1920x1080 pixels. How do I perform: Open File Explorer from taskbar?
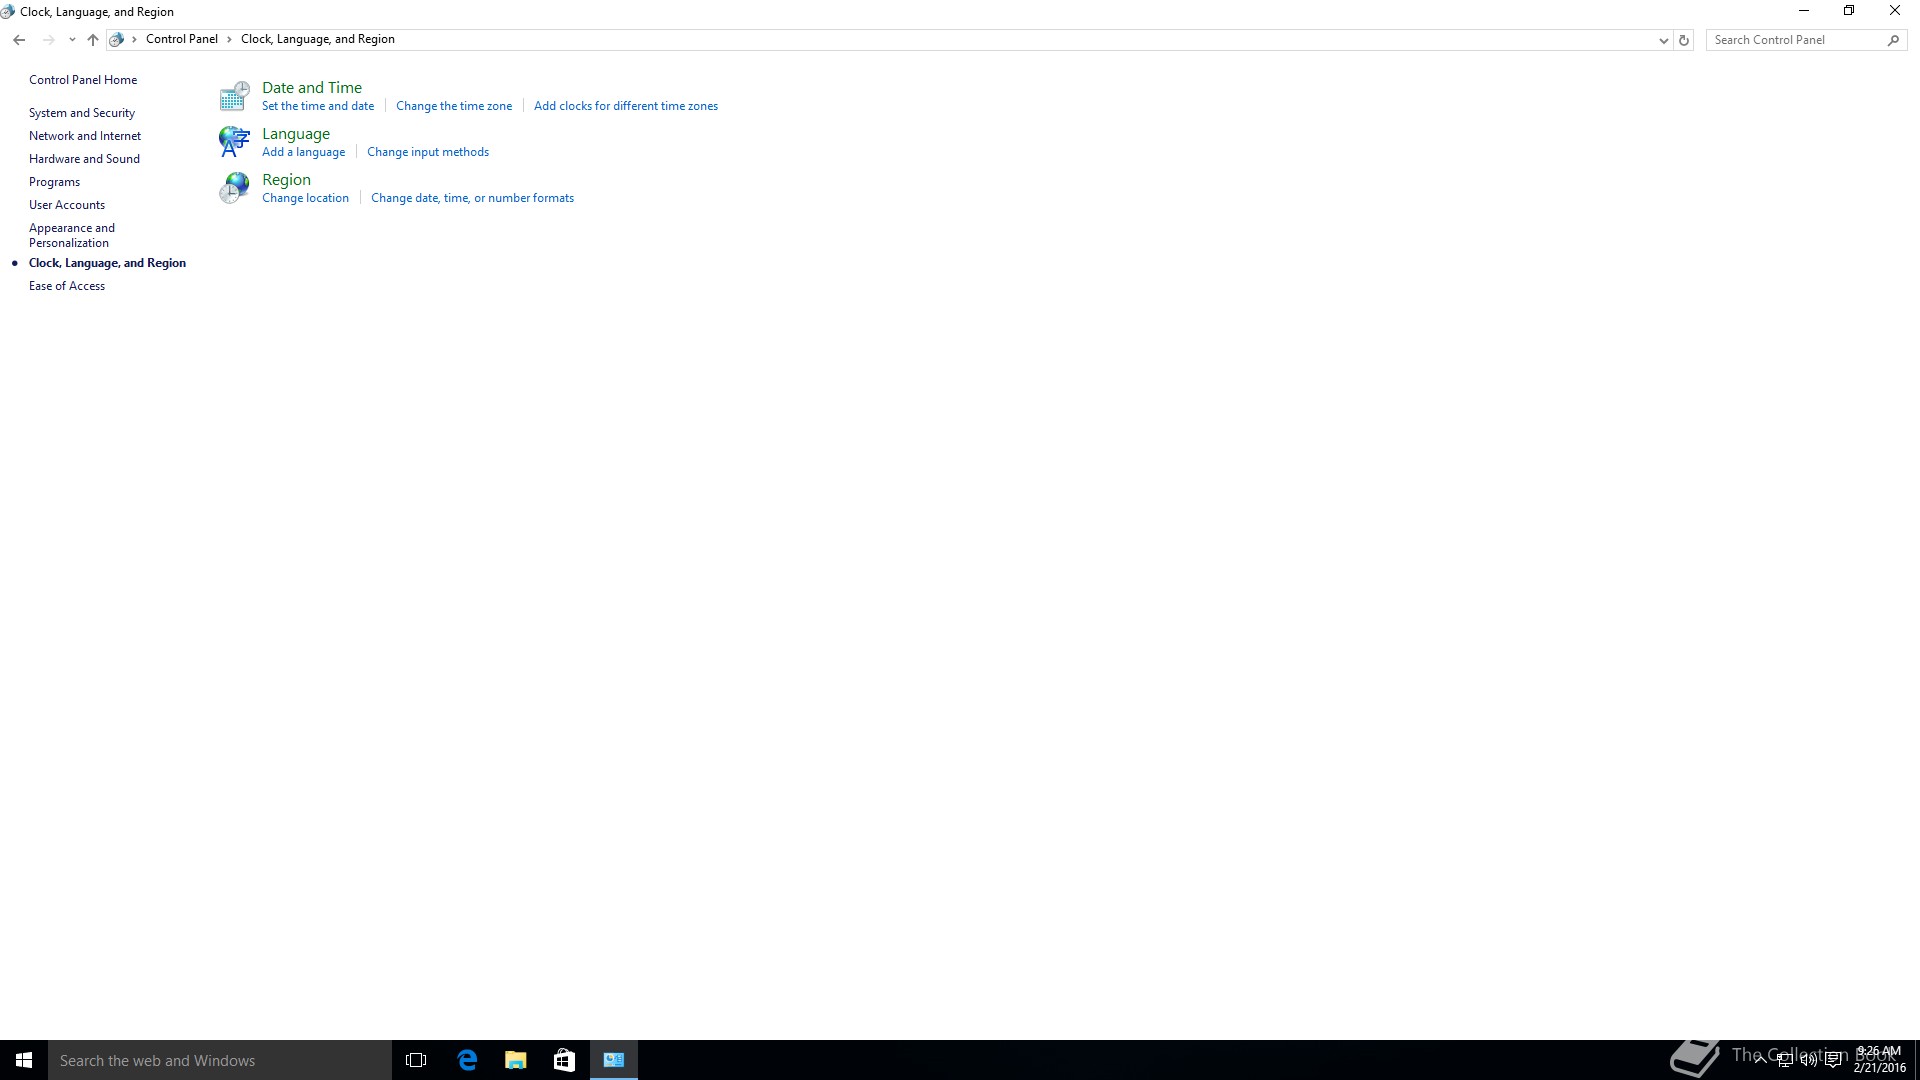coord(516,1060)
